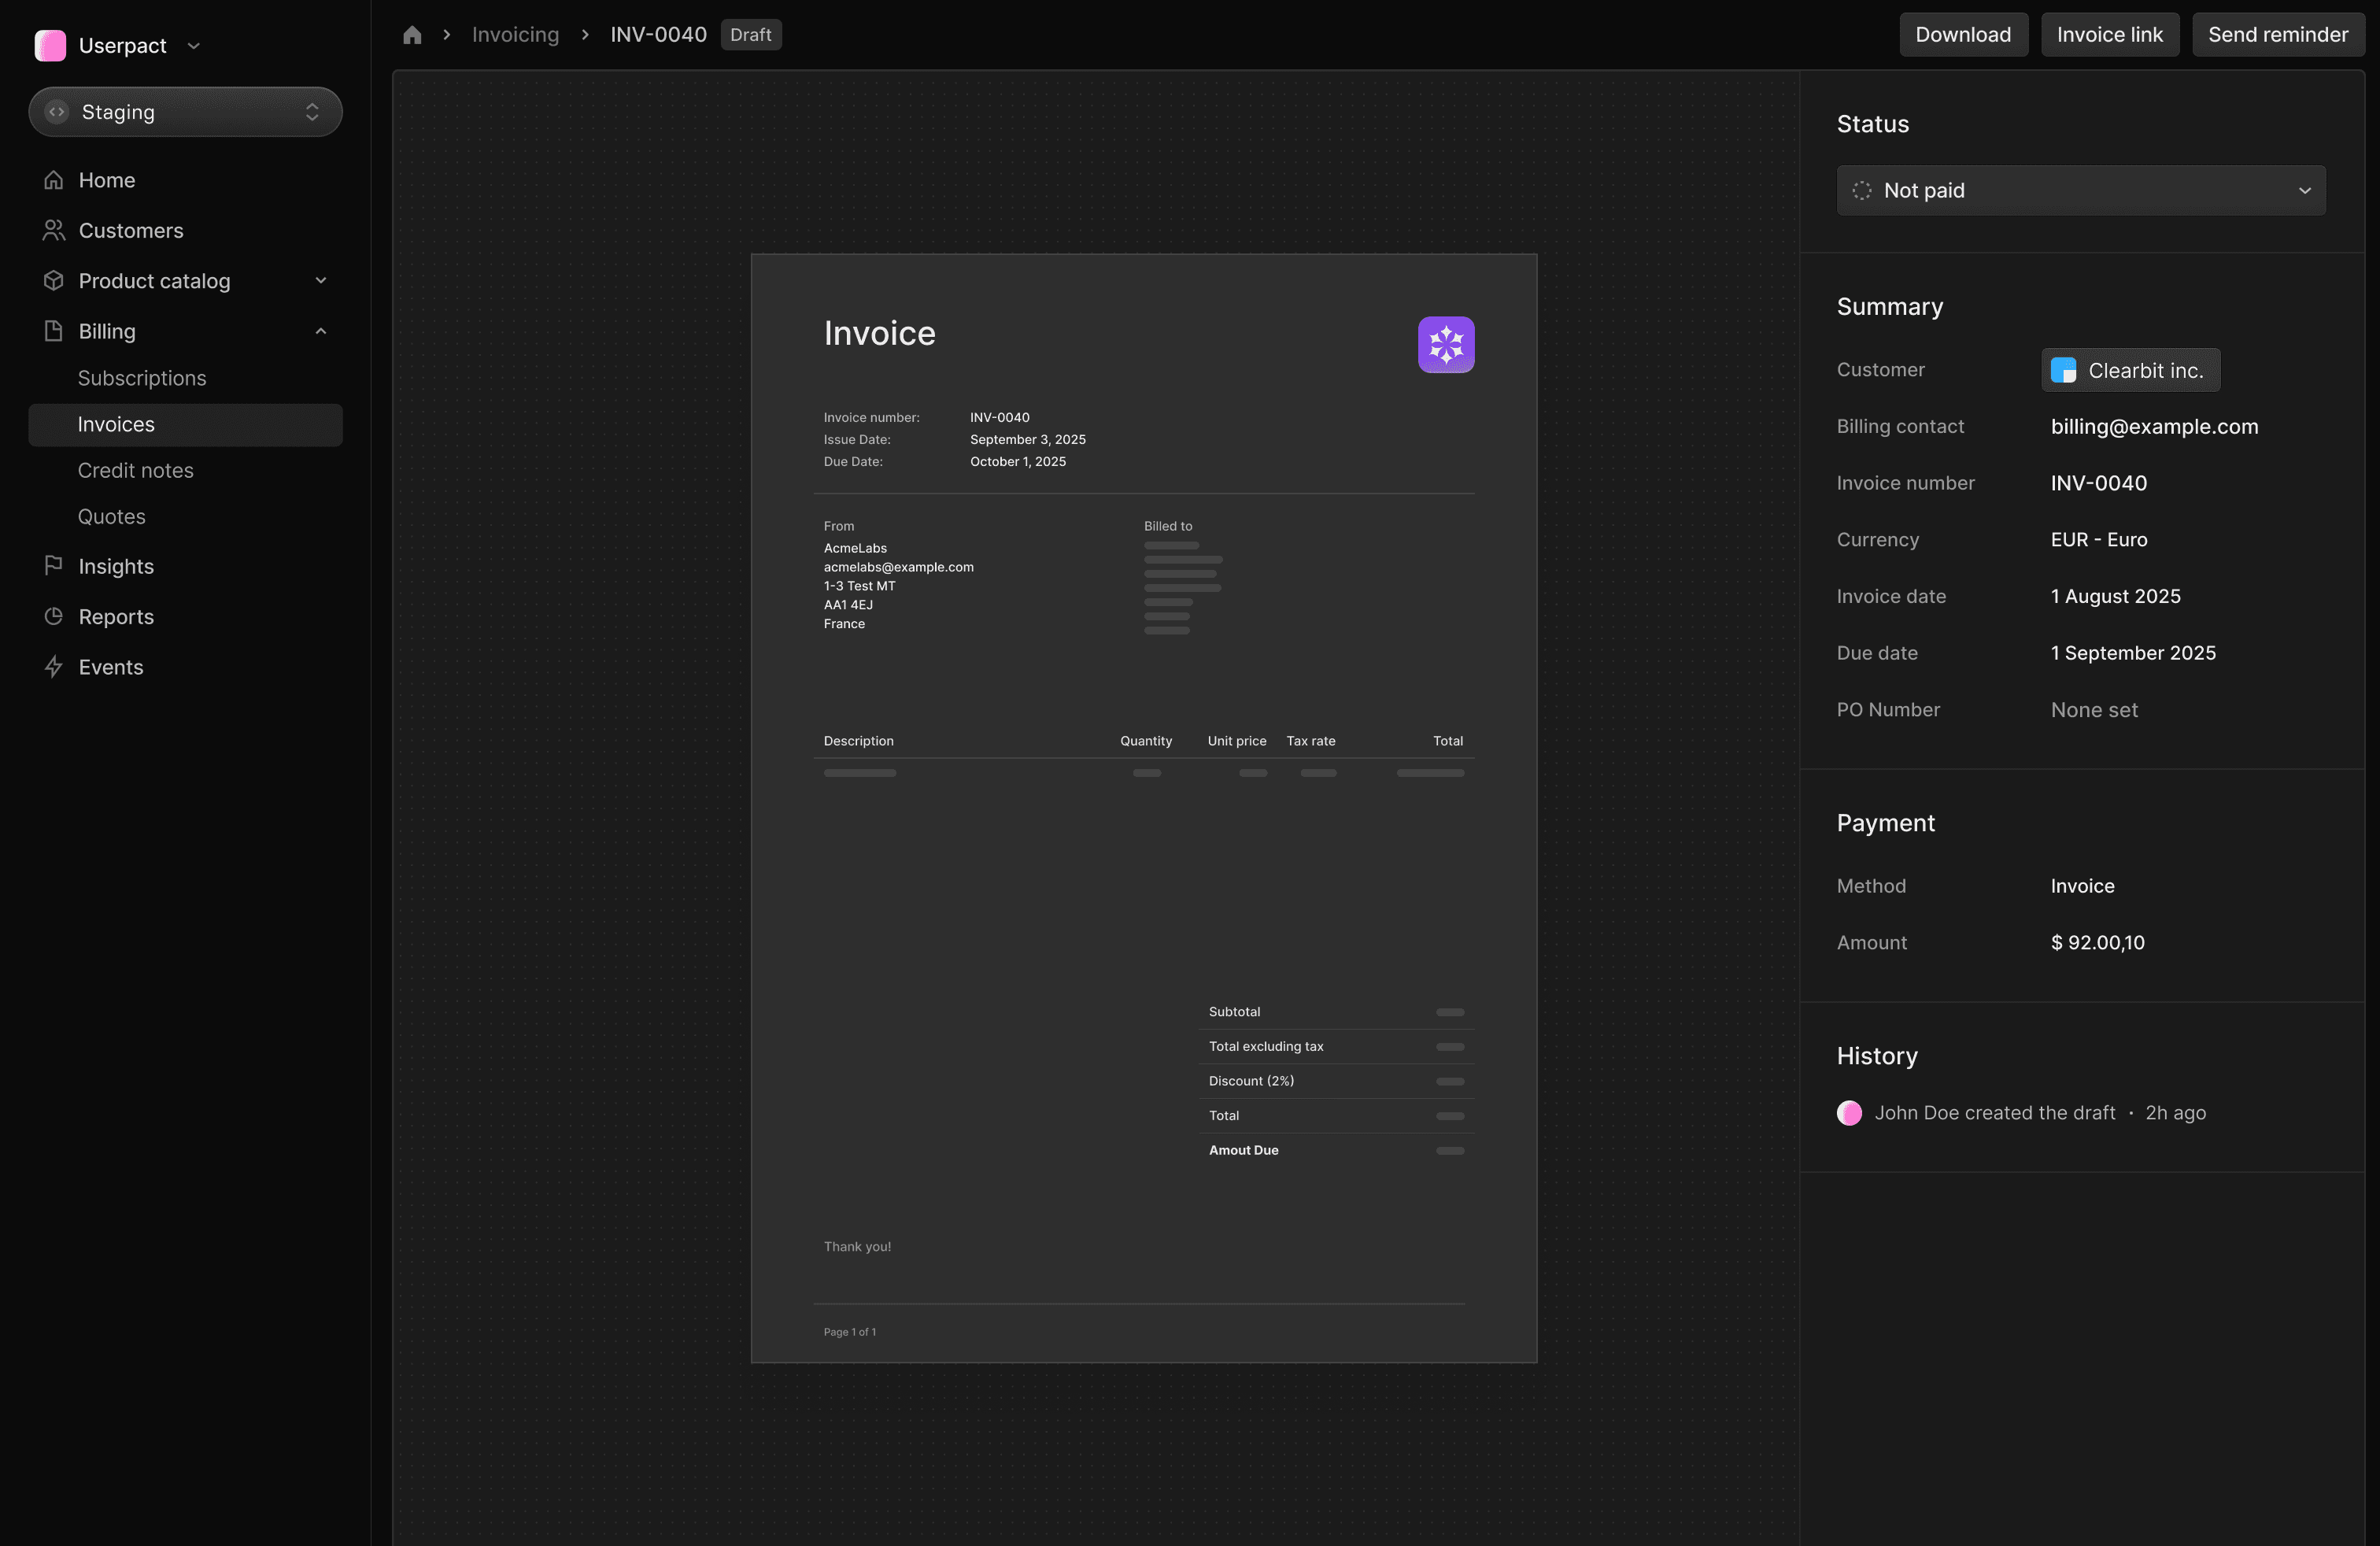This screenshot has width=2380, height=1546.
Task: Open the Clearbit inc. customer chip
Action: coord(2130,370)
